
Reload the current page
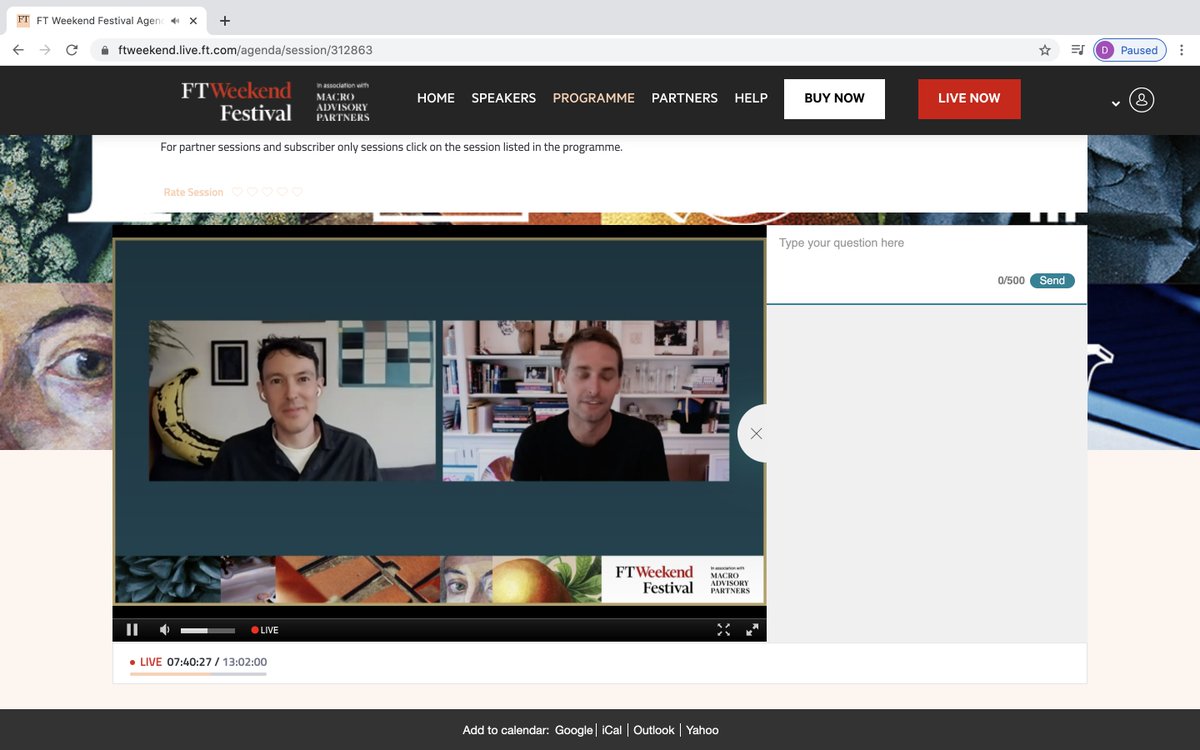[72, 50]
